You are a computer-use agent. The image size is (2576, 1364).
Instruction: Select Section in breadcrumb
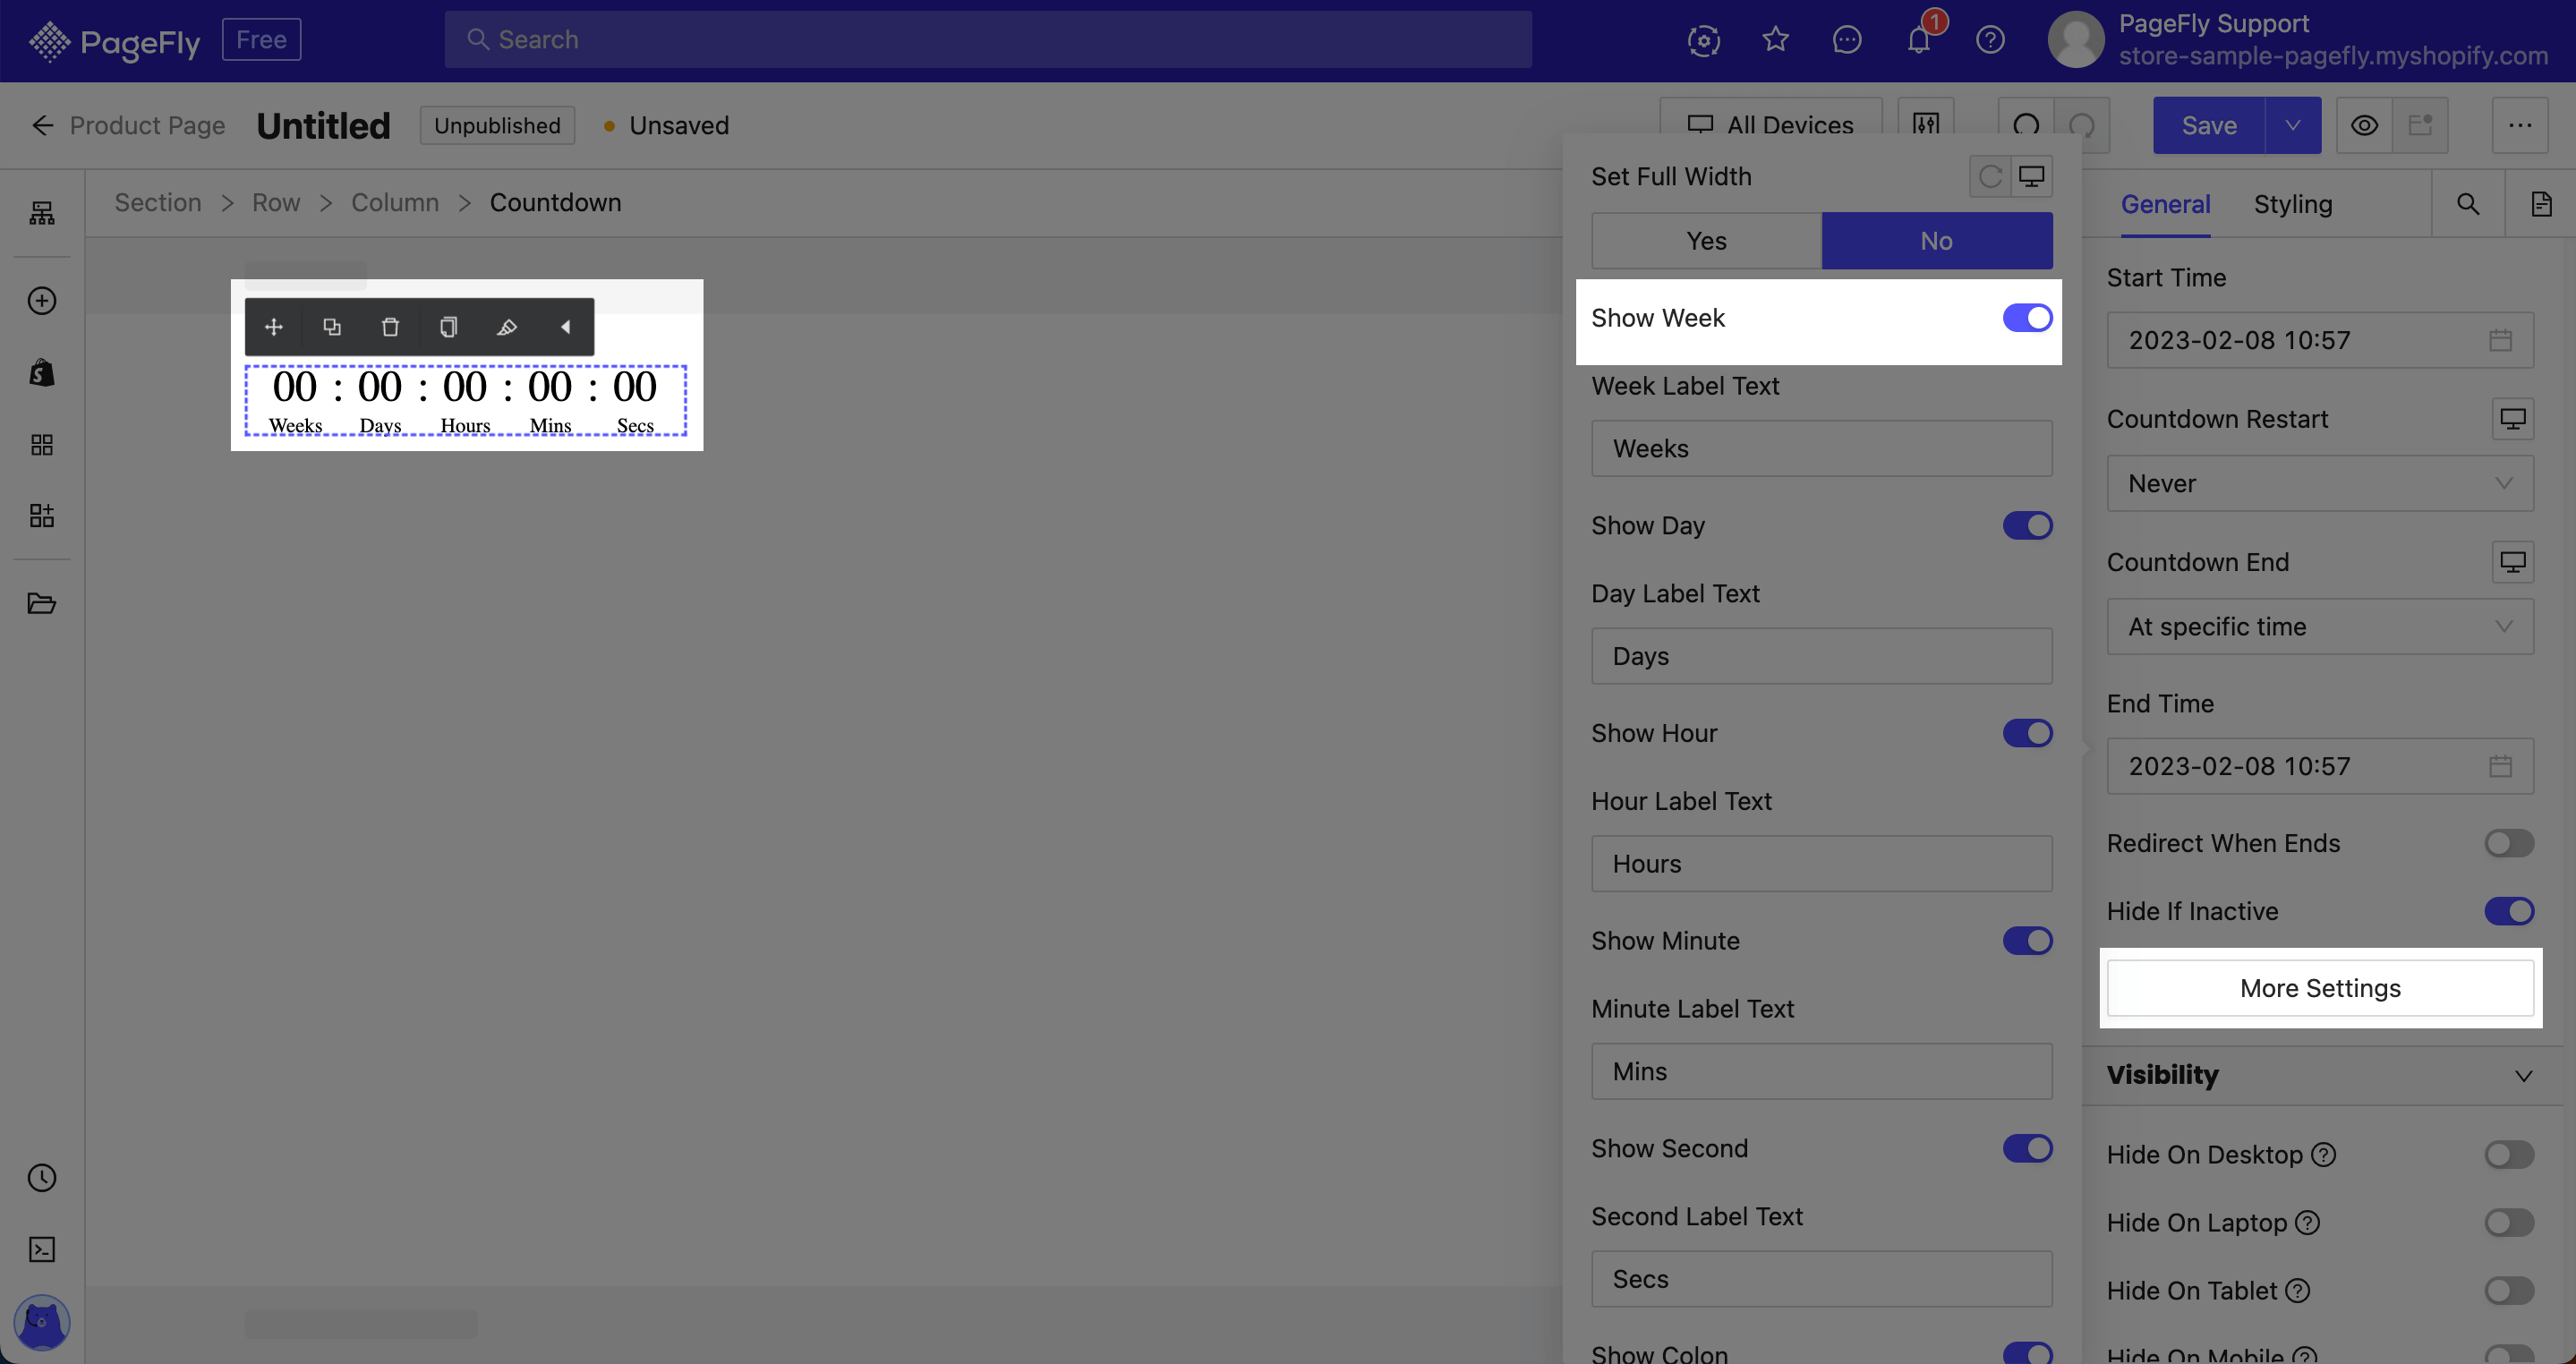pyautogui.click(x=158, y=203)
